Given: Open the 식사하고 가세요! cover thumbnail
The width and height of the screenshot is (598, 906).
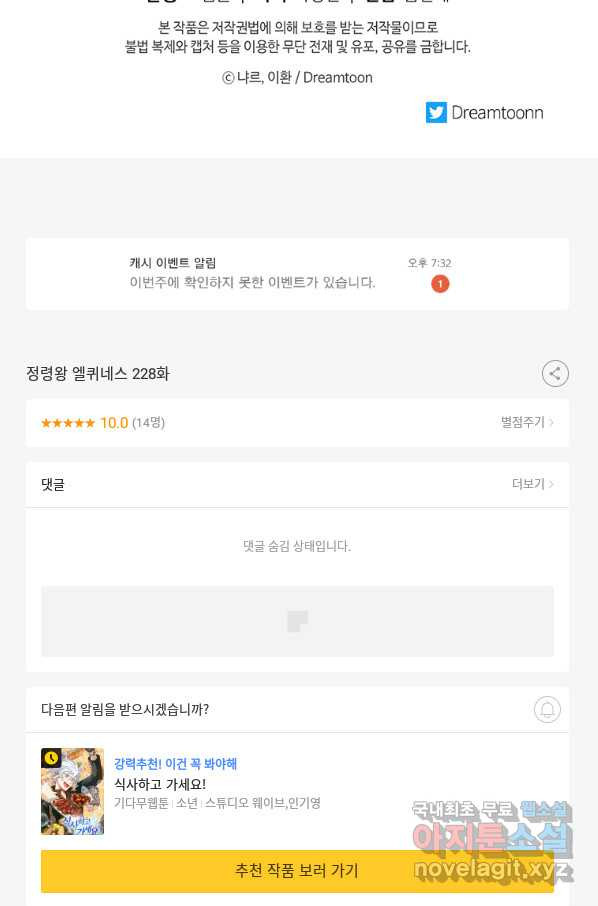Looking at the screenshot, I should 73,791.
